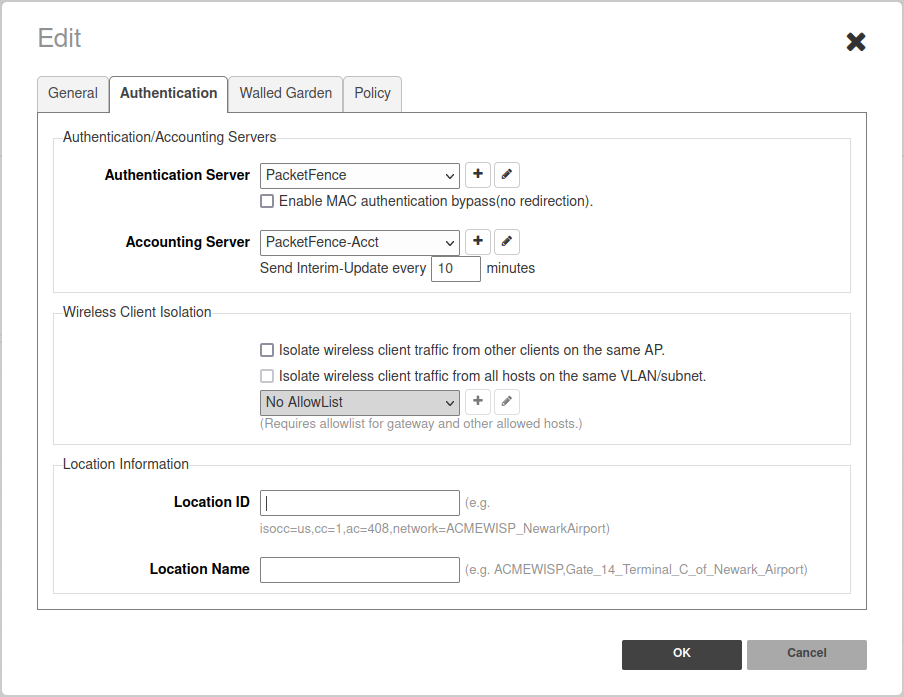Enable MAC authentication bypass checkbox
Viewport: 904px width, 697px height.
pos(267,201)
